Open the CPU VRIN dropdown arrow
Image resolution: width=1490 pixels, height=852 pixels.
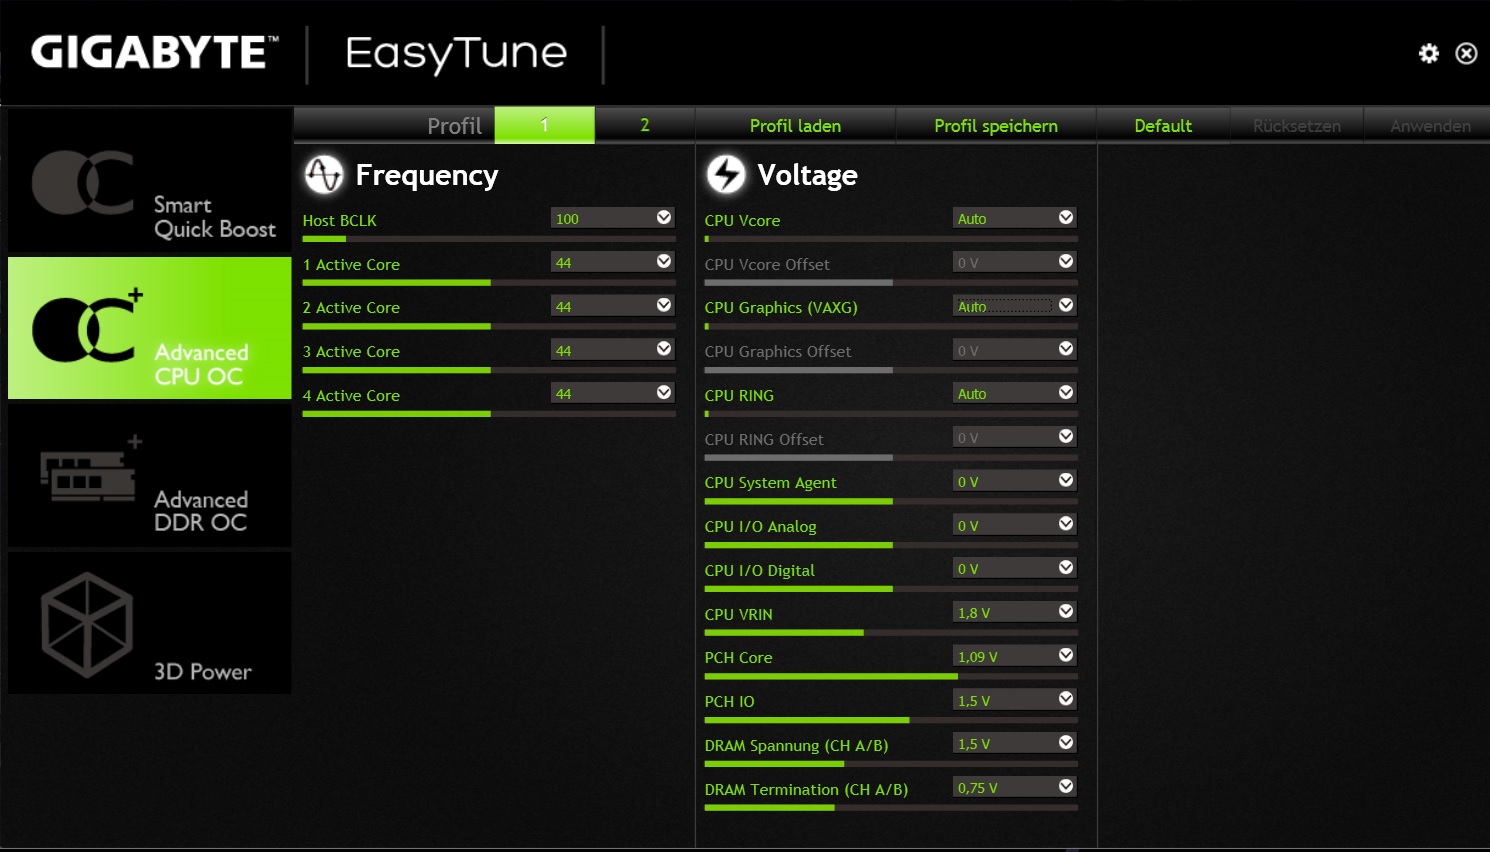click(1066, 612)
